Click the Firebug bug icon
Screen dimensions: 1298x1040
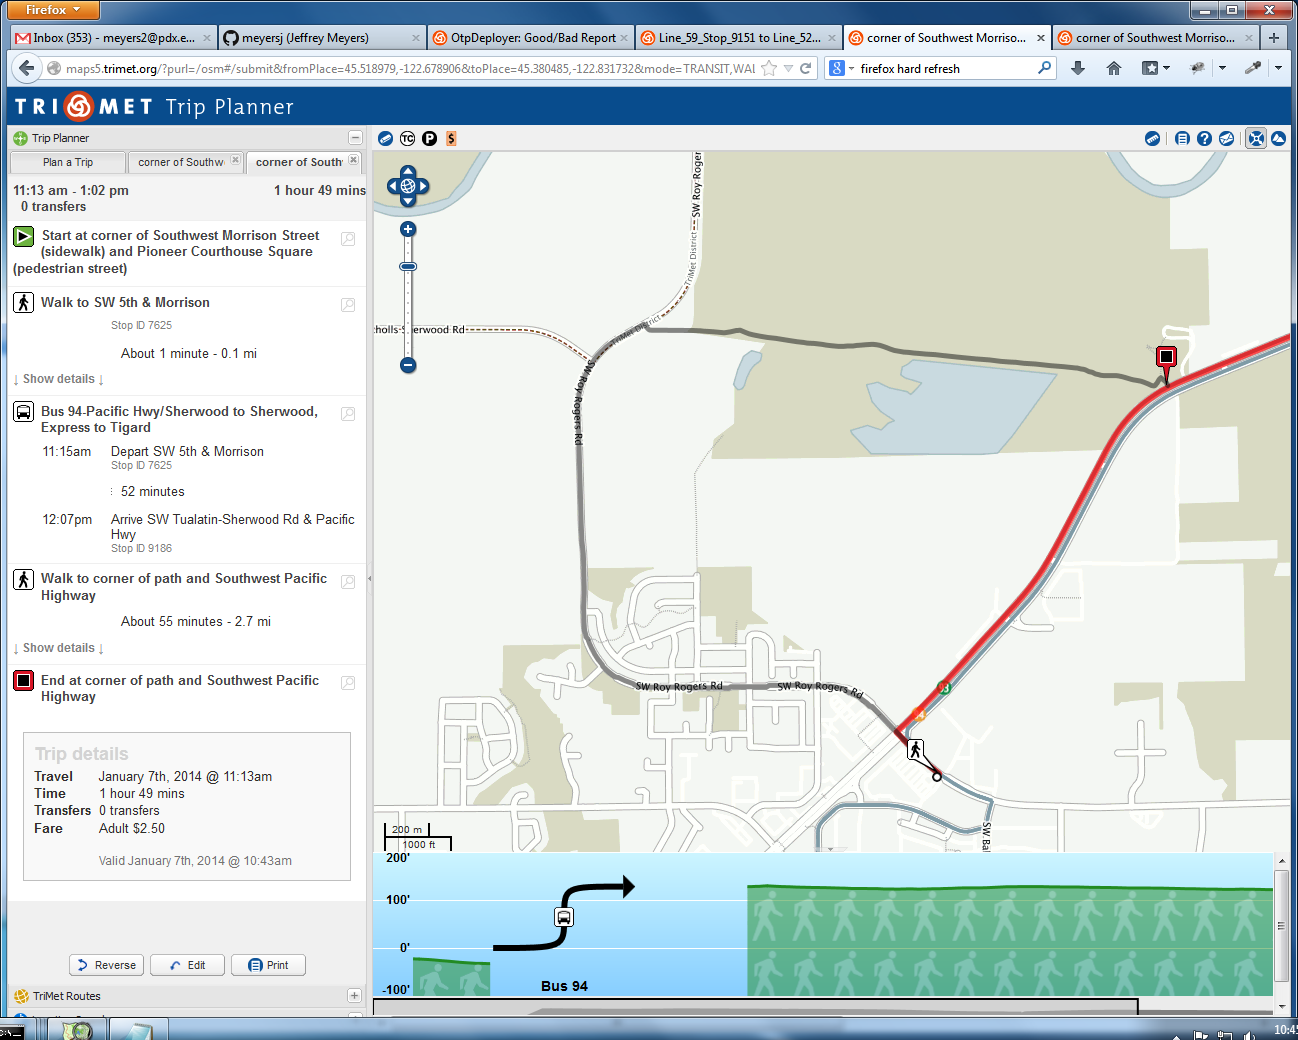[x=1197, y=68]
